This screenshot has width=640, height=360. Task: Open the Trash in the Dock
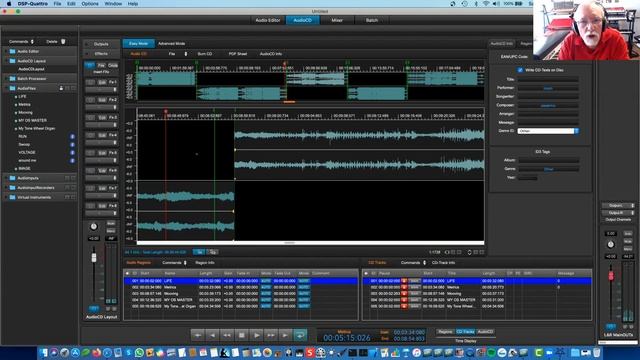(596, 353)
